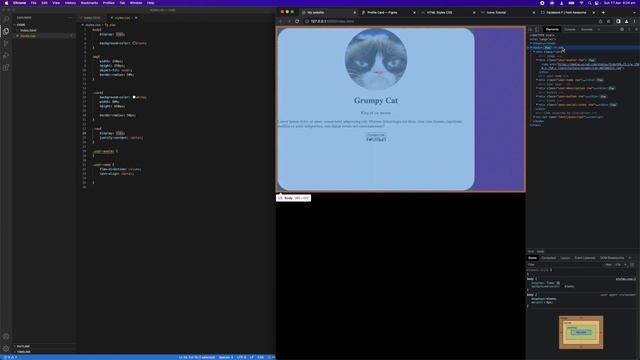Expand the Outline section
The image size is (640, 360).
23,347
